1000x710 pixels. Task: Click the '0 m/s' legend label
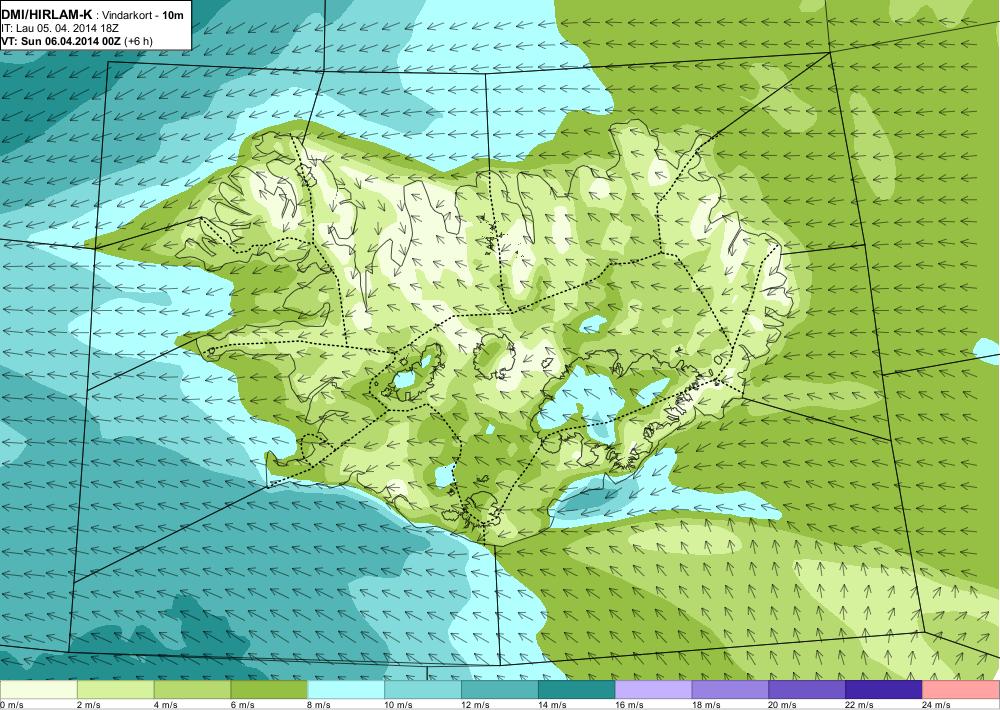pyautogui.click(x=12, y=705)
